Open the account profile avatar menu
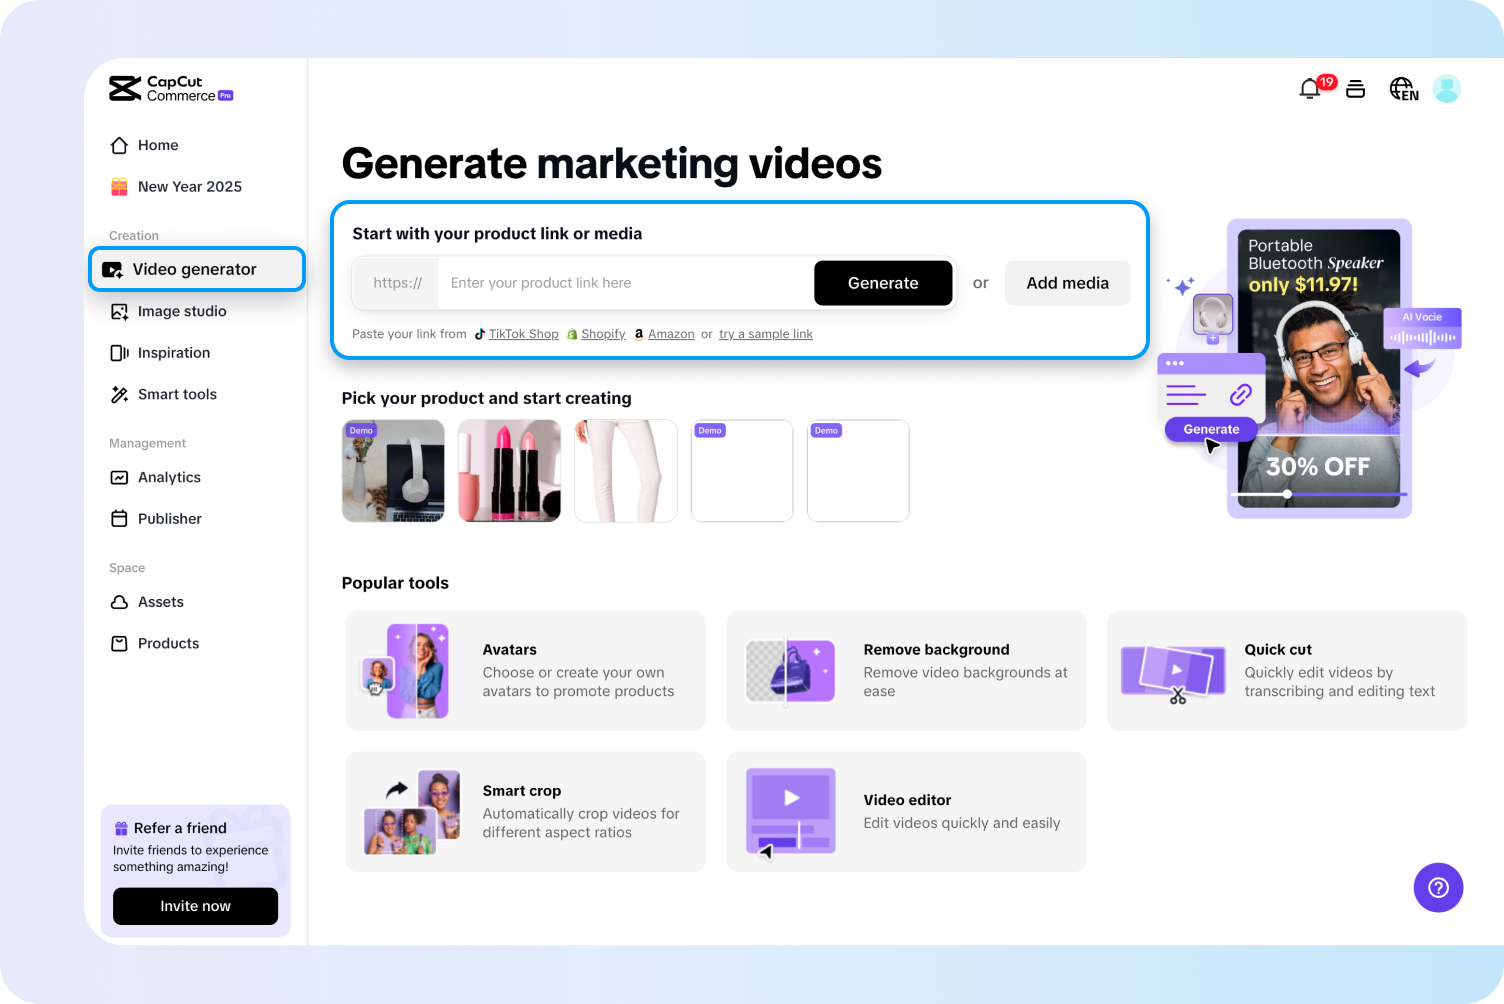 1446,88
